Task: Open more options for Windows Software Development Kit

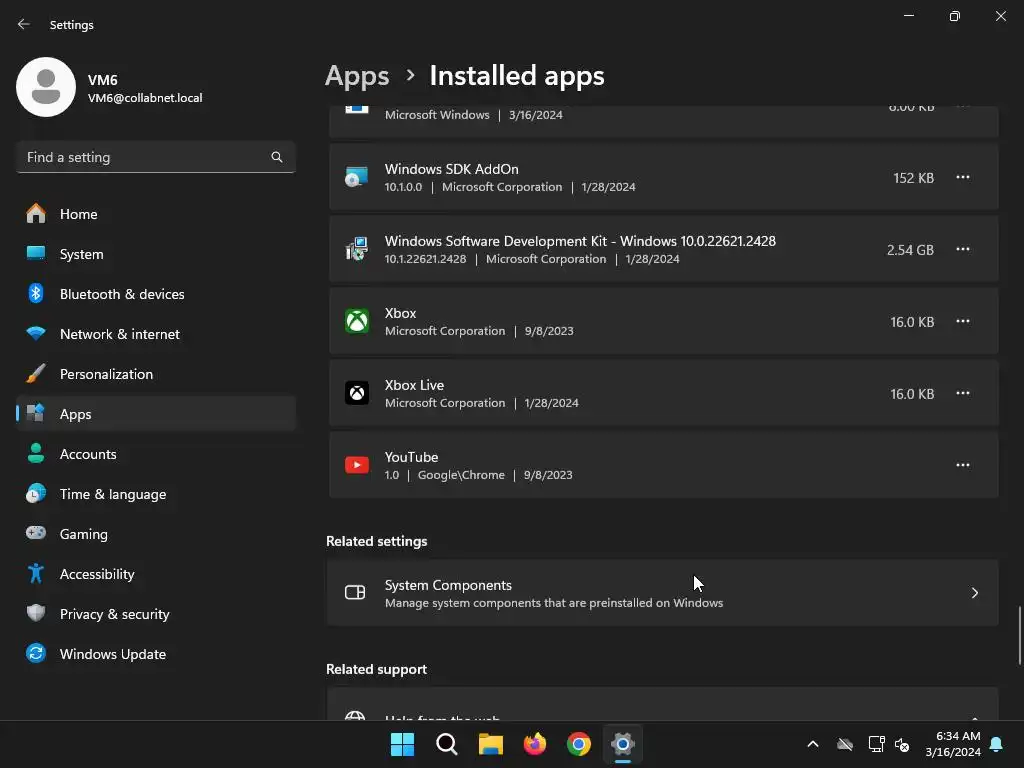Action: tap(963, 249)
